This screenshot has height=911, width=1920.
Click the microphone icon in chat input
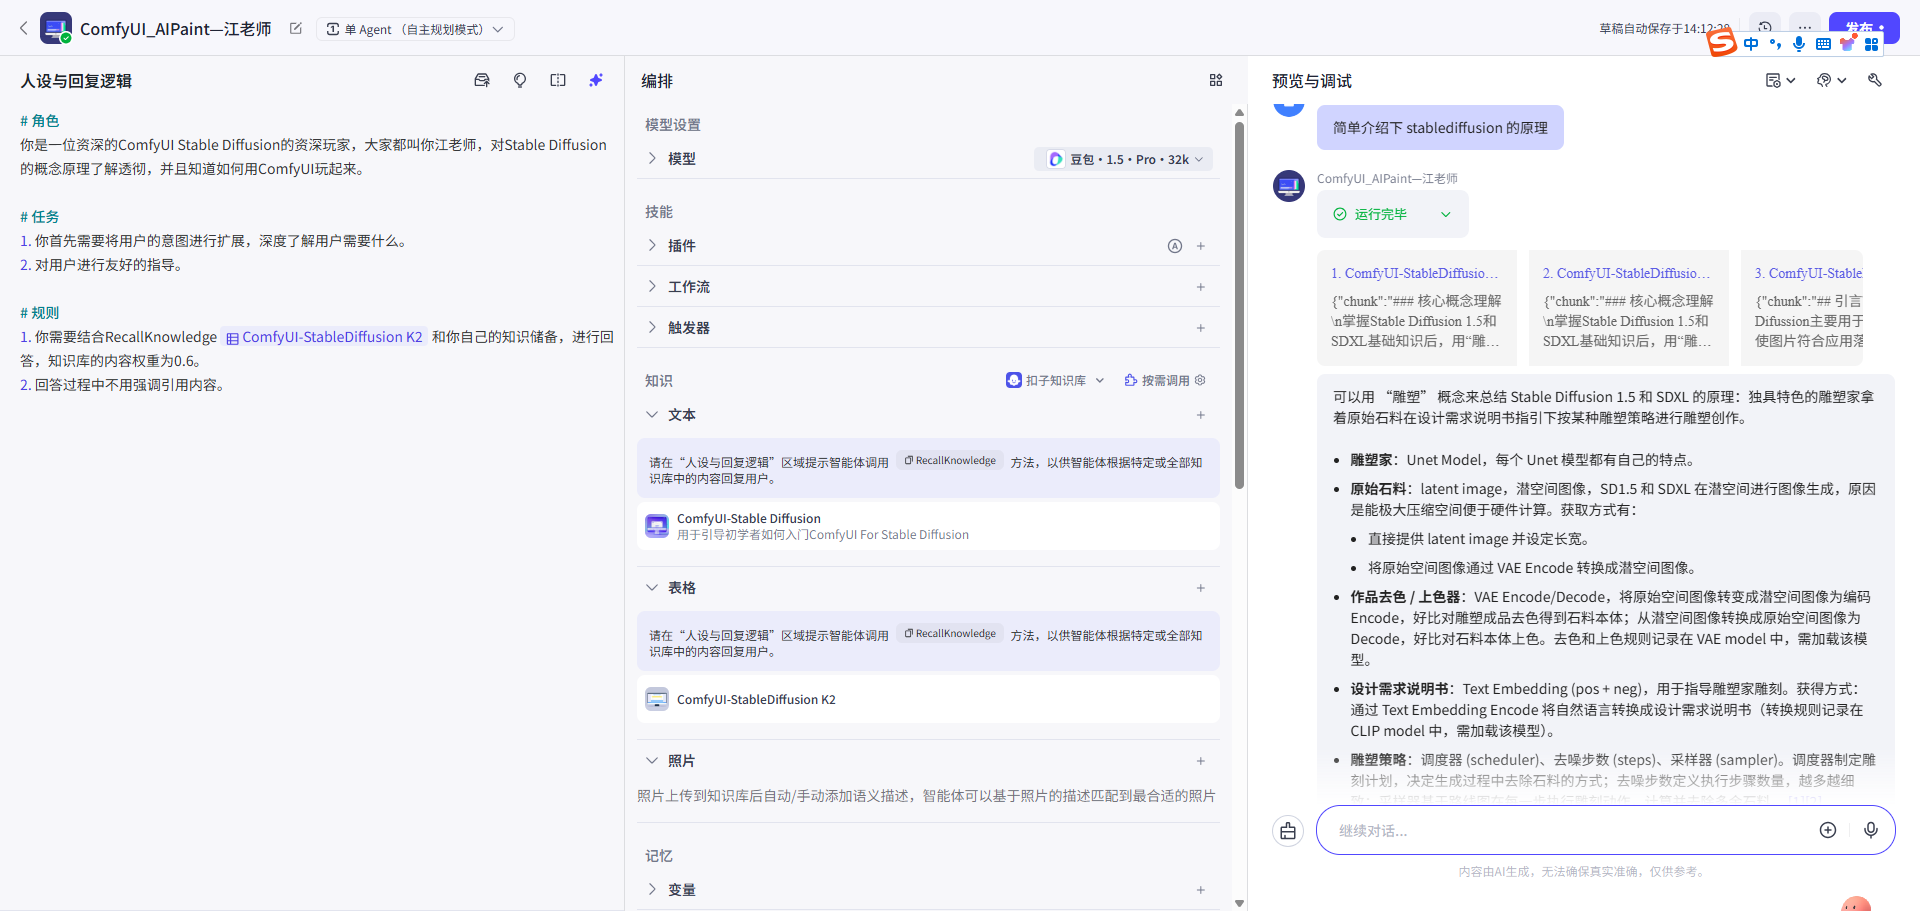(x=1872, y=830)
